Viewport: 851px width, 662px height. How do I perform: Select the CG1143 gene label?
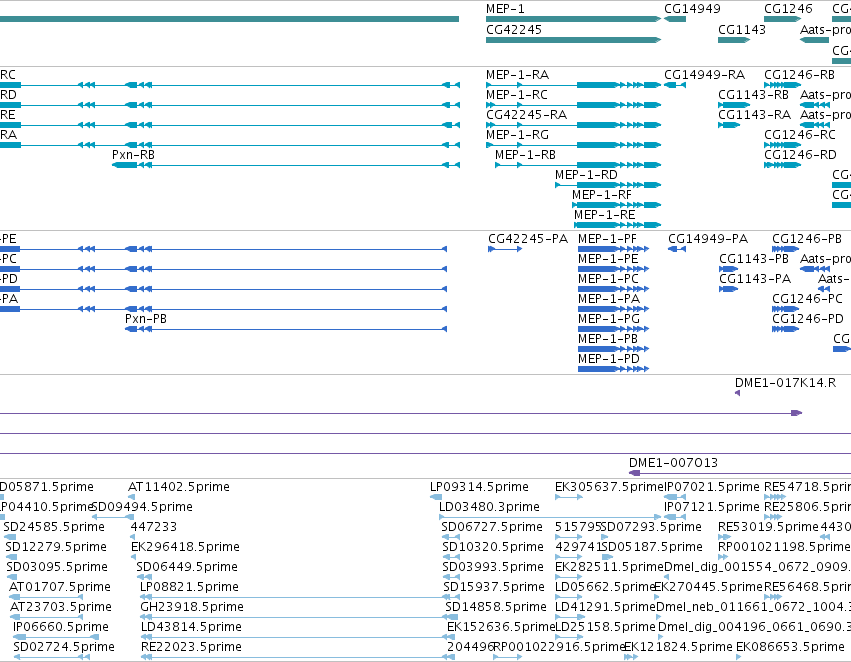[x=741, y=29]
